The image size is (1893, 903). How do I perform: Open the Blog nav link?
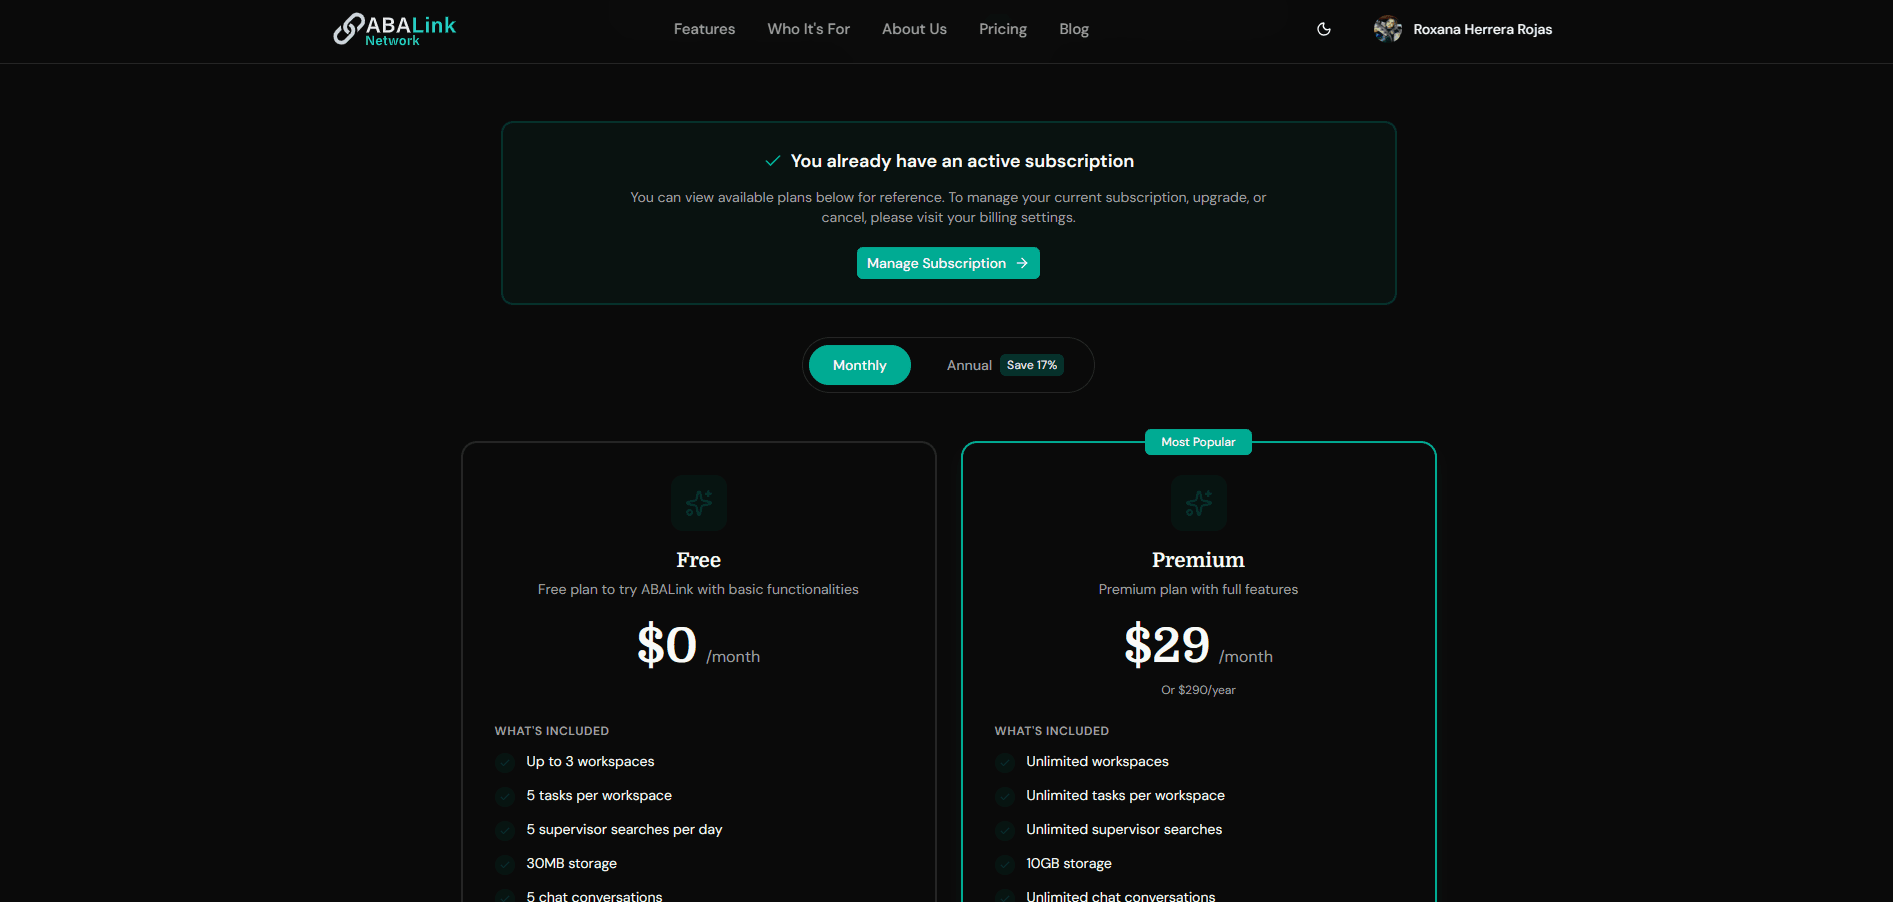[1074, 29]
